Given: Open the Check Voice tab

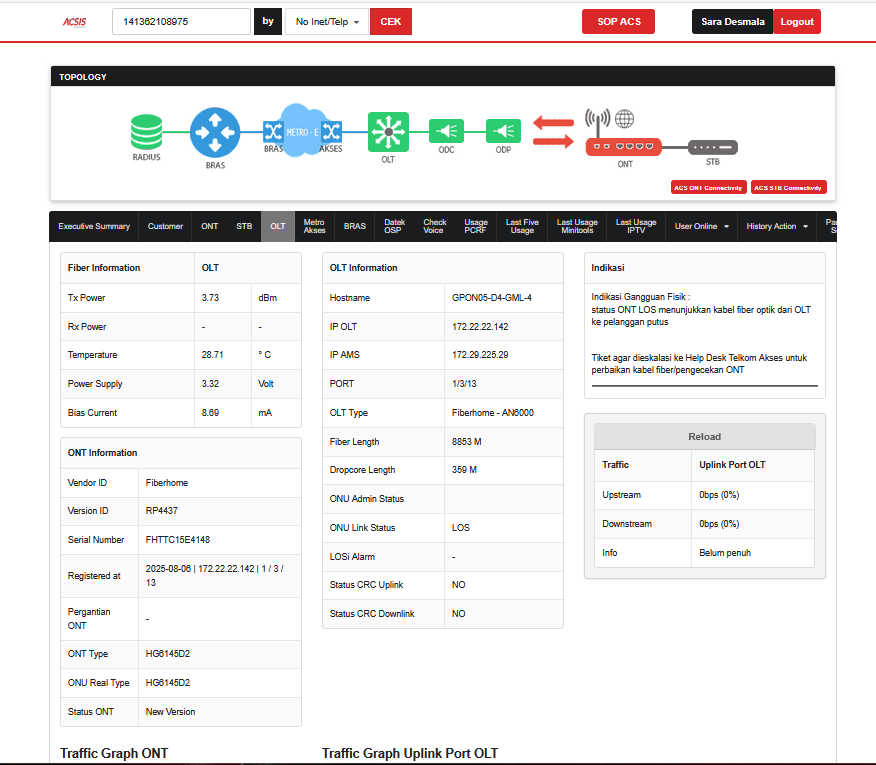Looking at the screenshot, I should (434, 226).
